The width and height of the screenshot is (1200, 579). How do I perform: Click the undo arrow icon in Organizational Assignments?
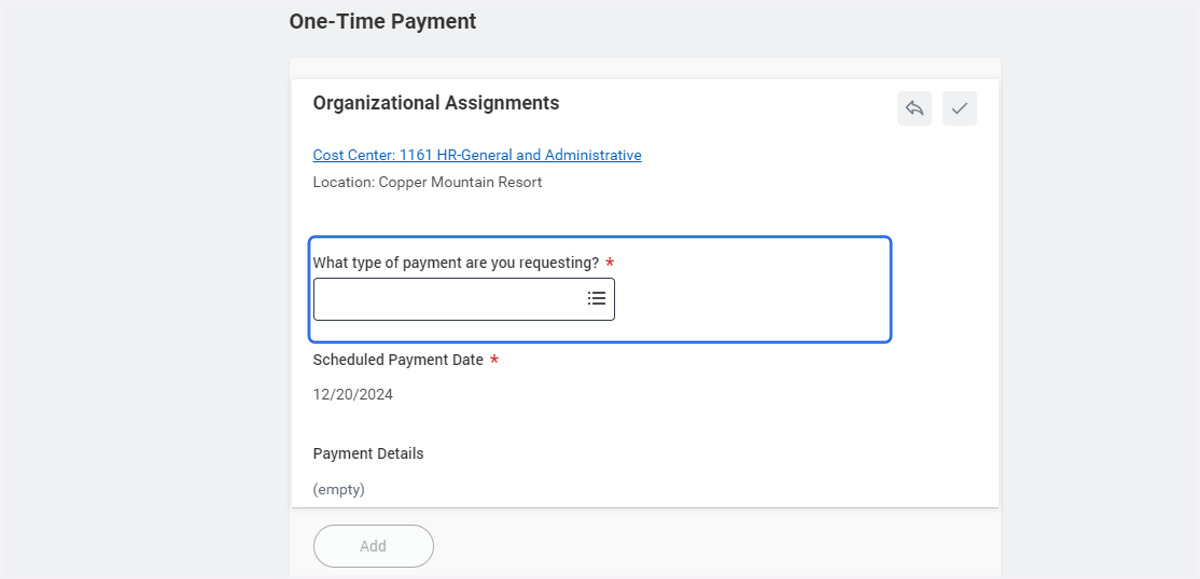[x=914, y=108]
